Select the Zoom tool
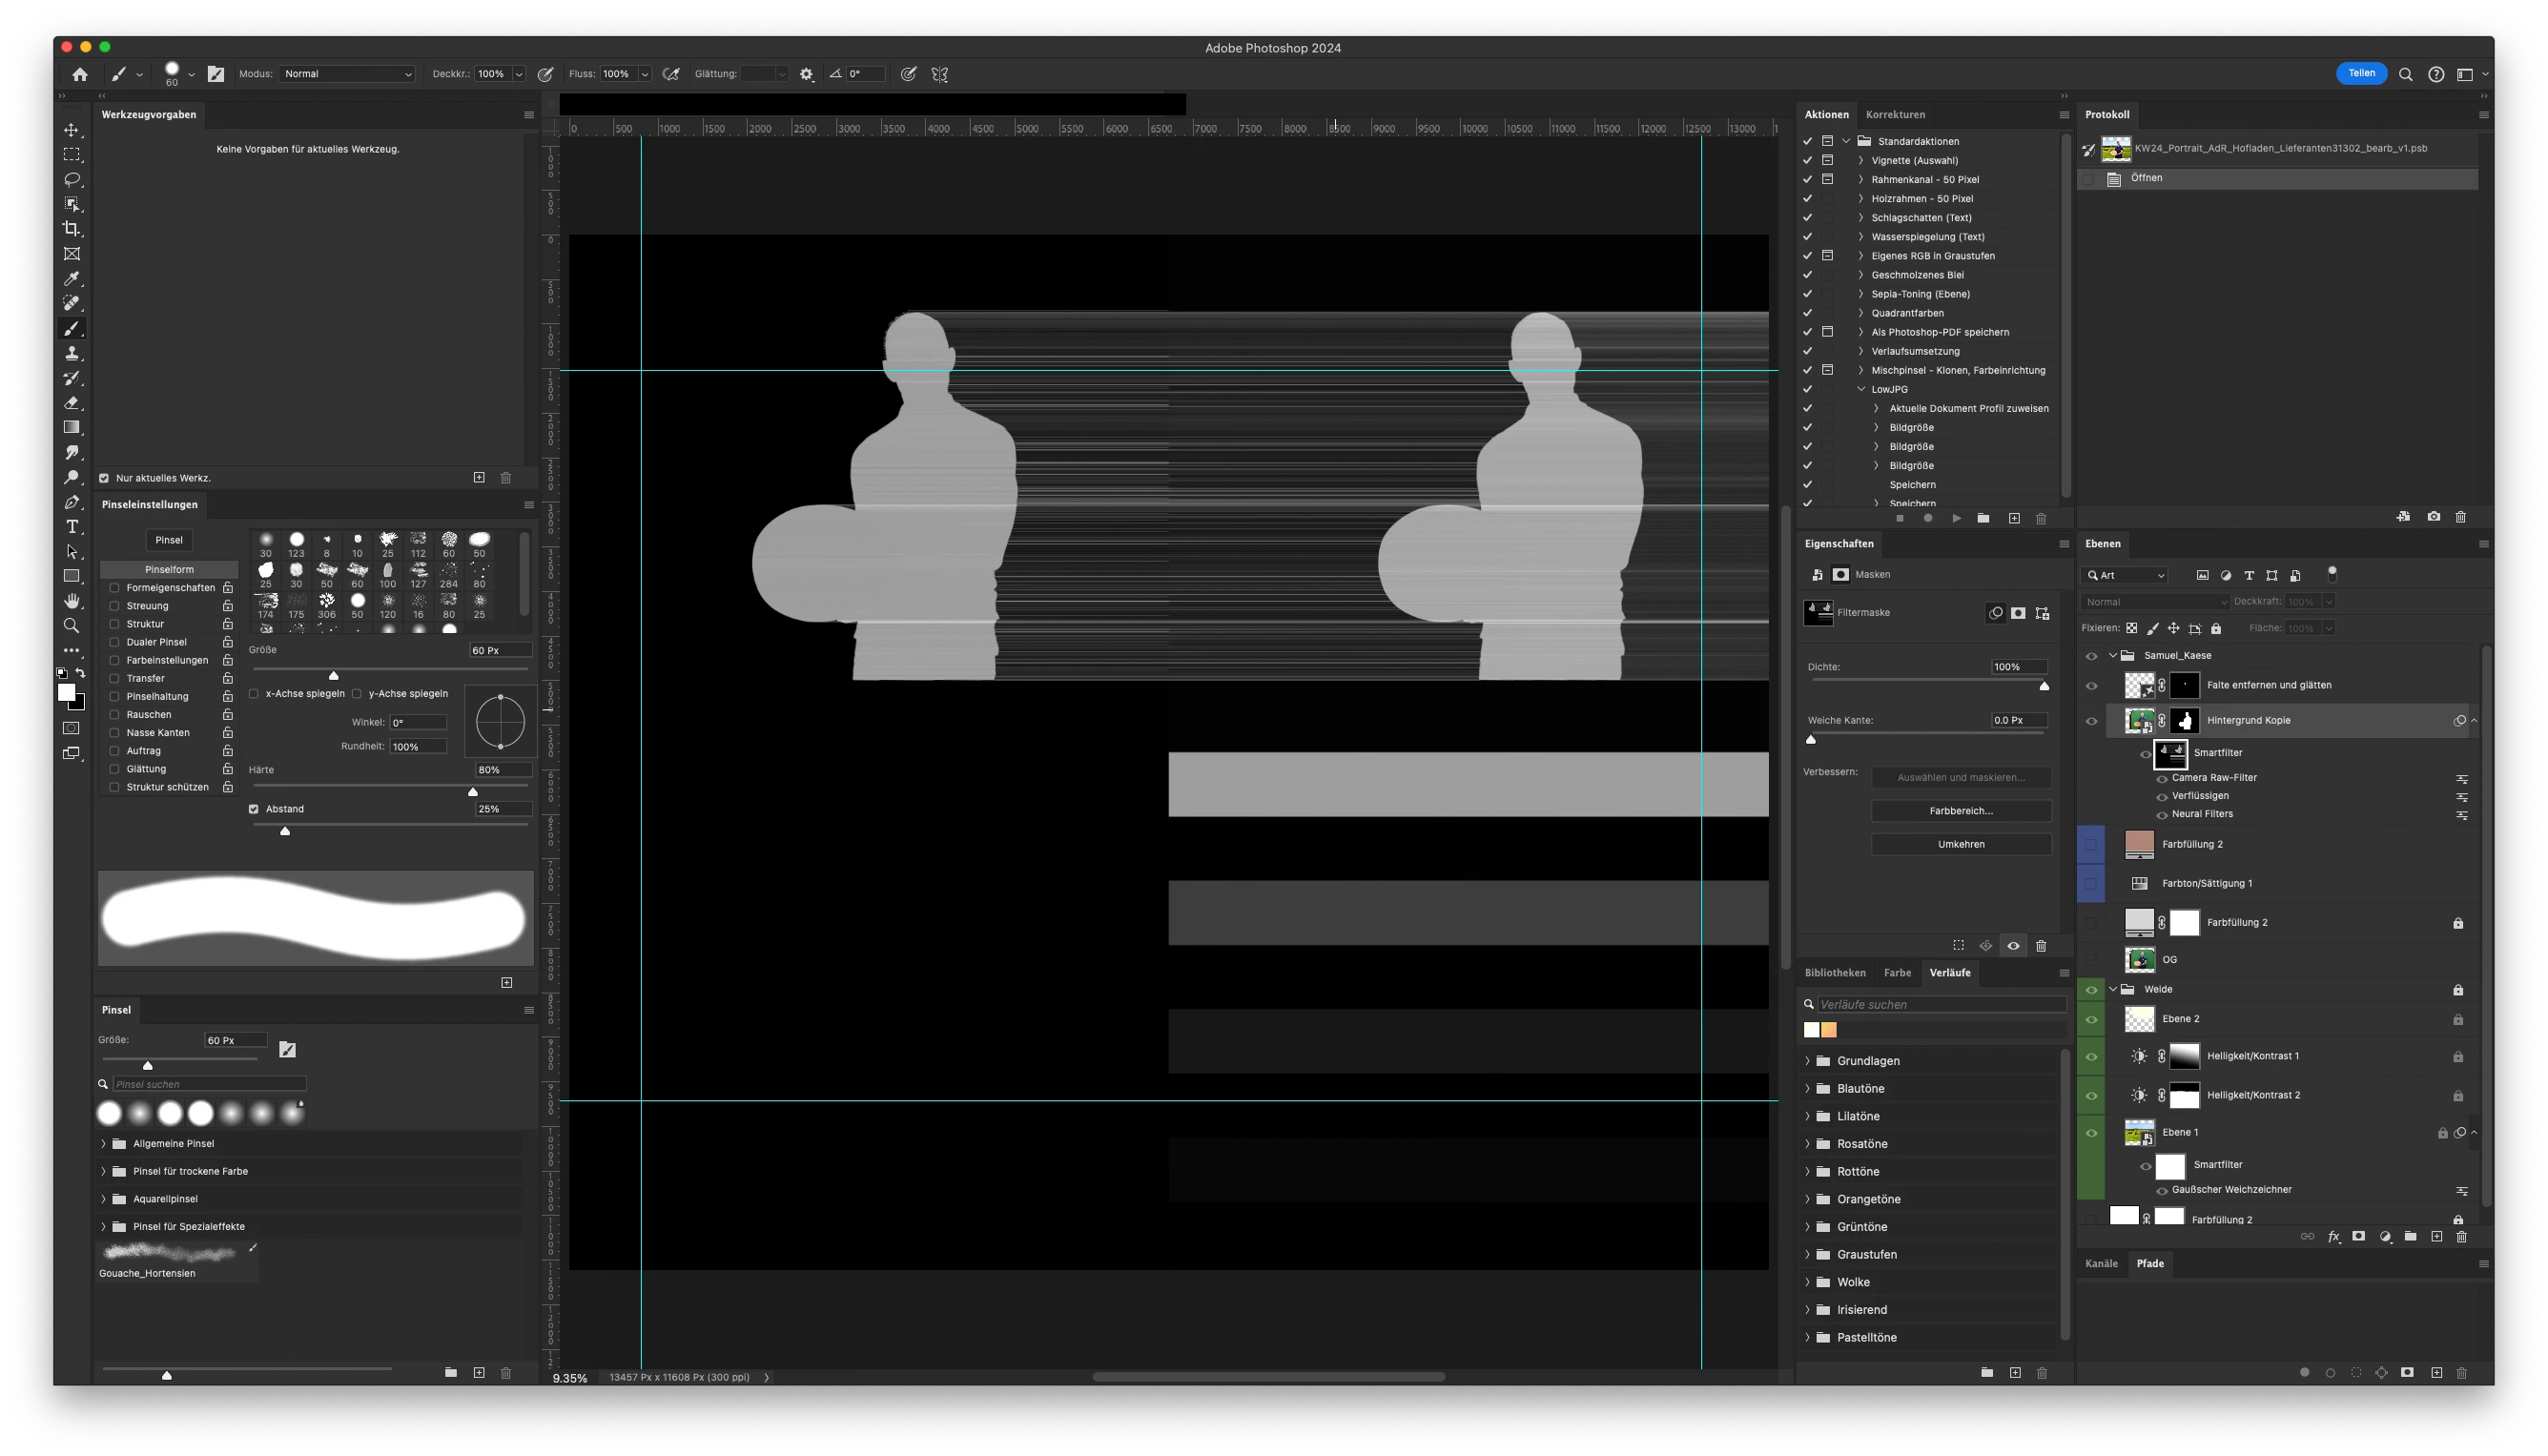The width and height of the screenshot is (2548, 1456). [72, 626]
